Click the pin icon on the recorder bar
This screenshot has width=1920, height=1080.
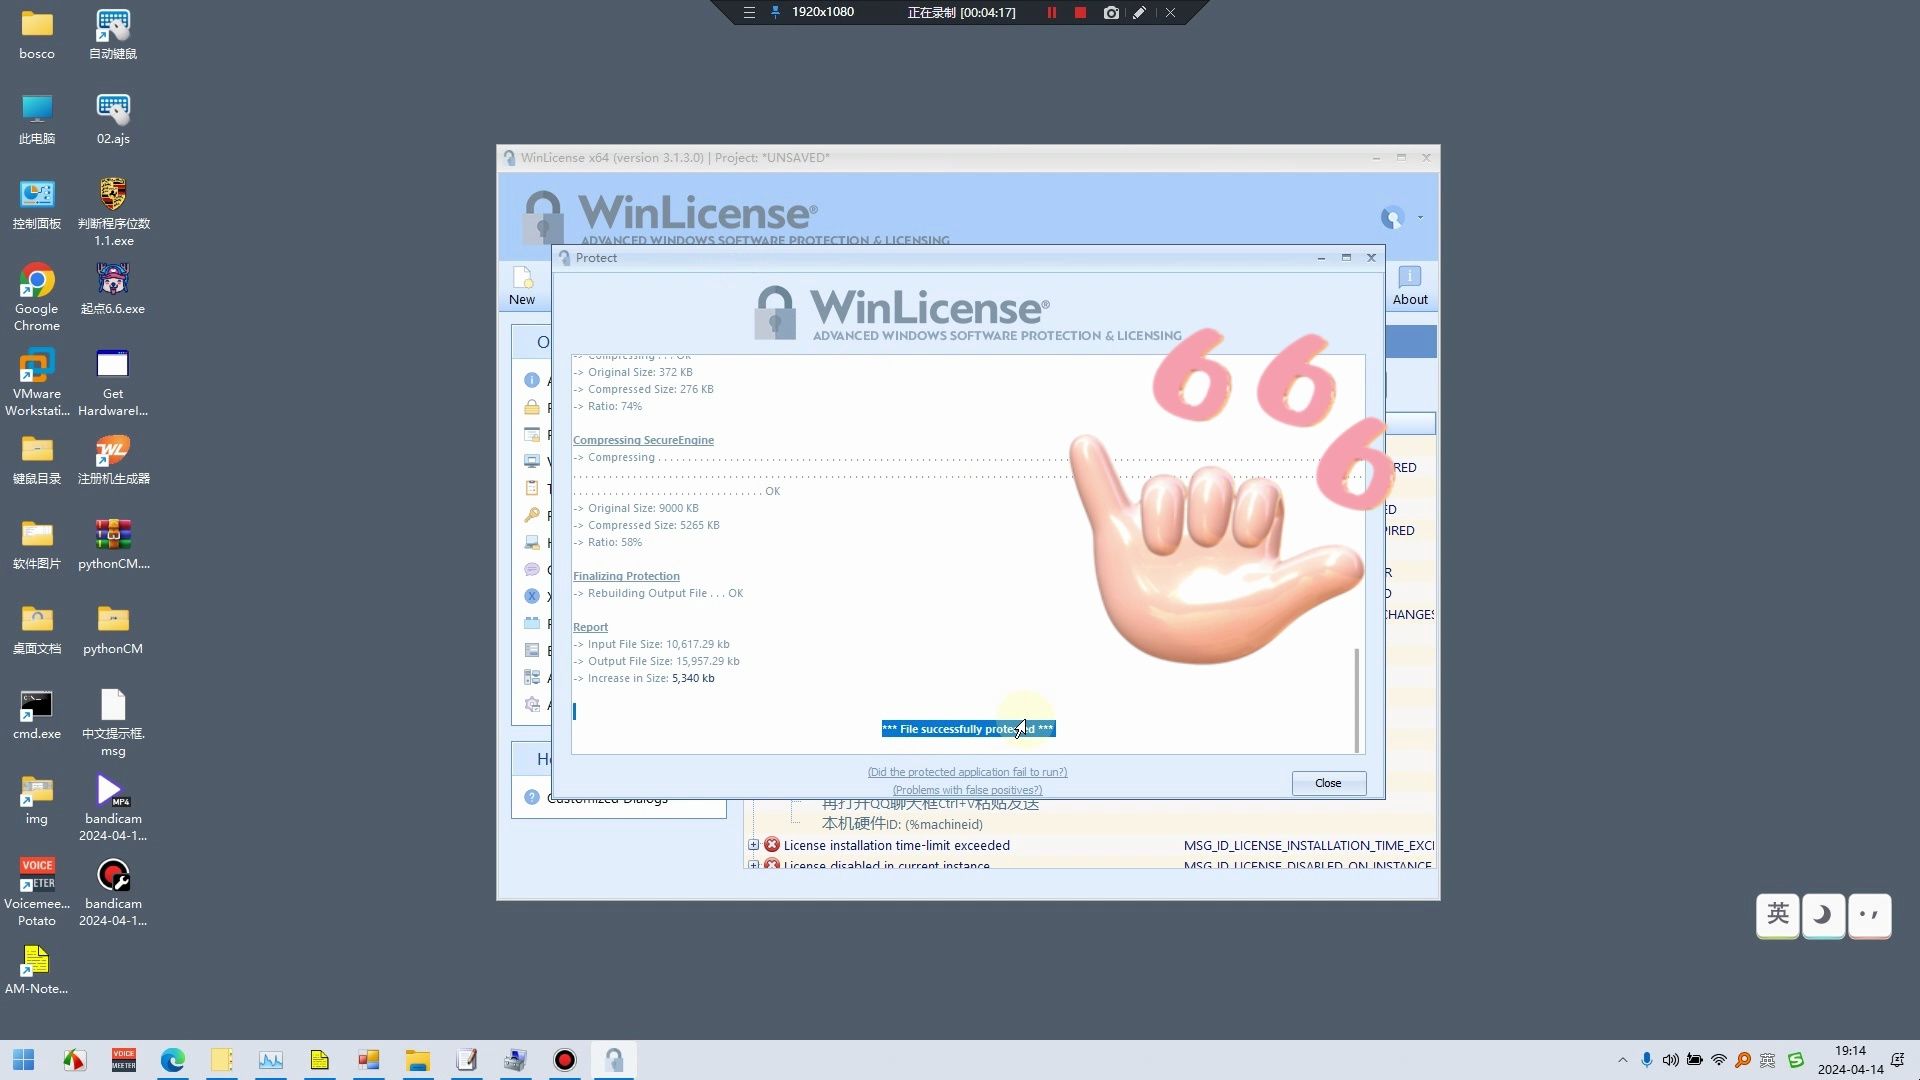click(x=775, y=13)
